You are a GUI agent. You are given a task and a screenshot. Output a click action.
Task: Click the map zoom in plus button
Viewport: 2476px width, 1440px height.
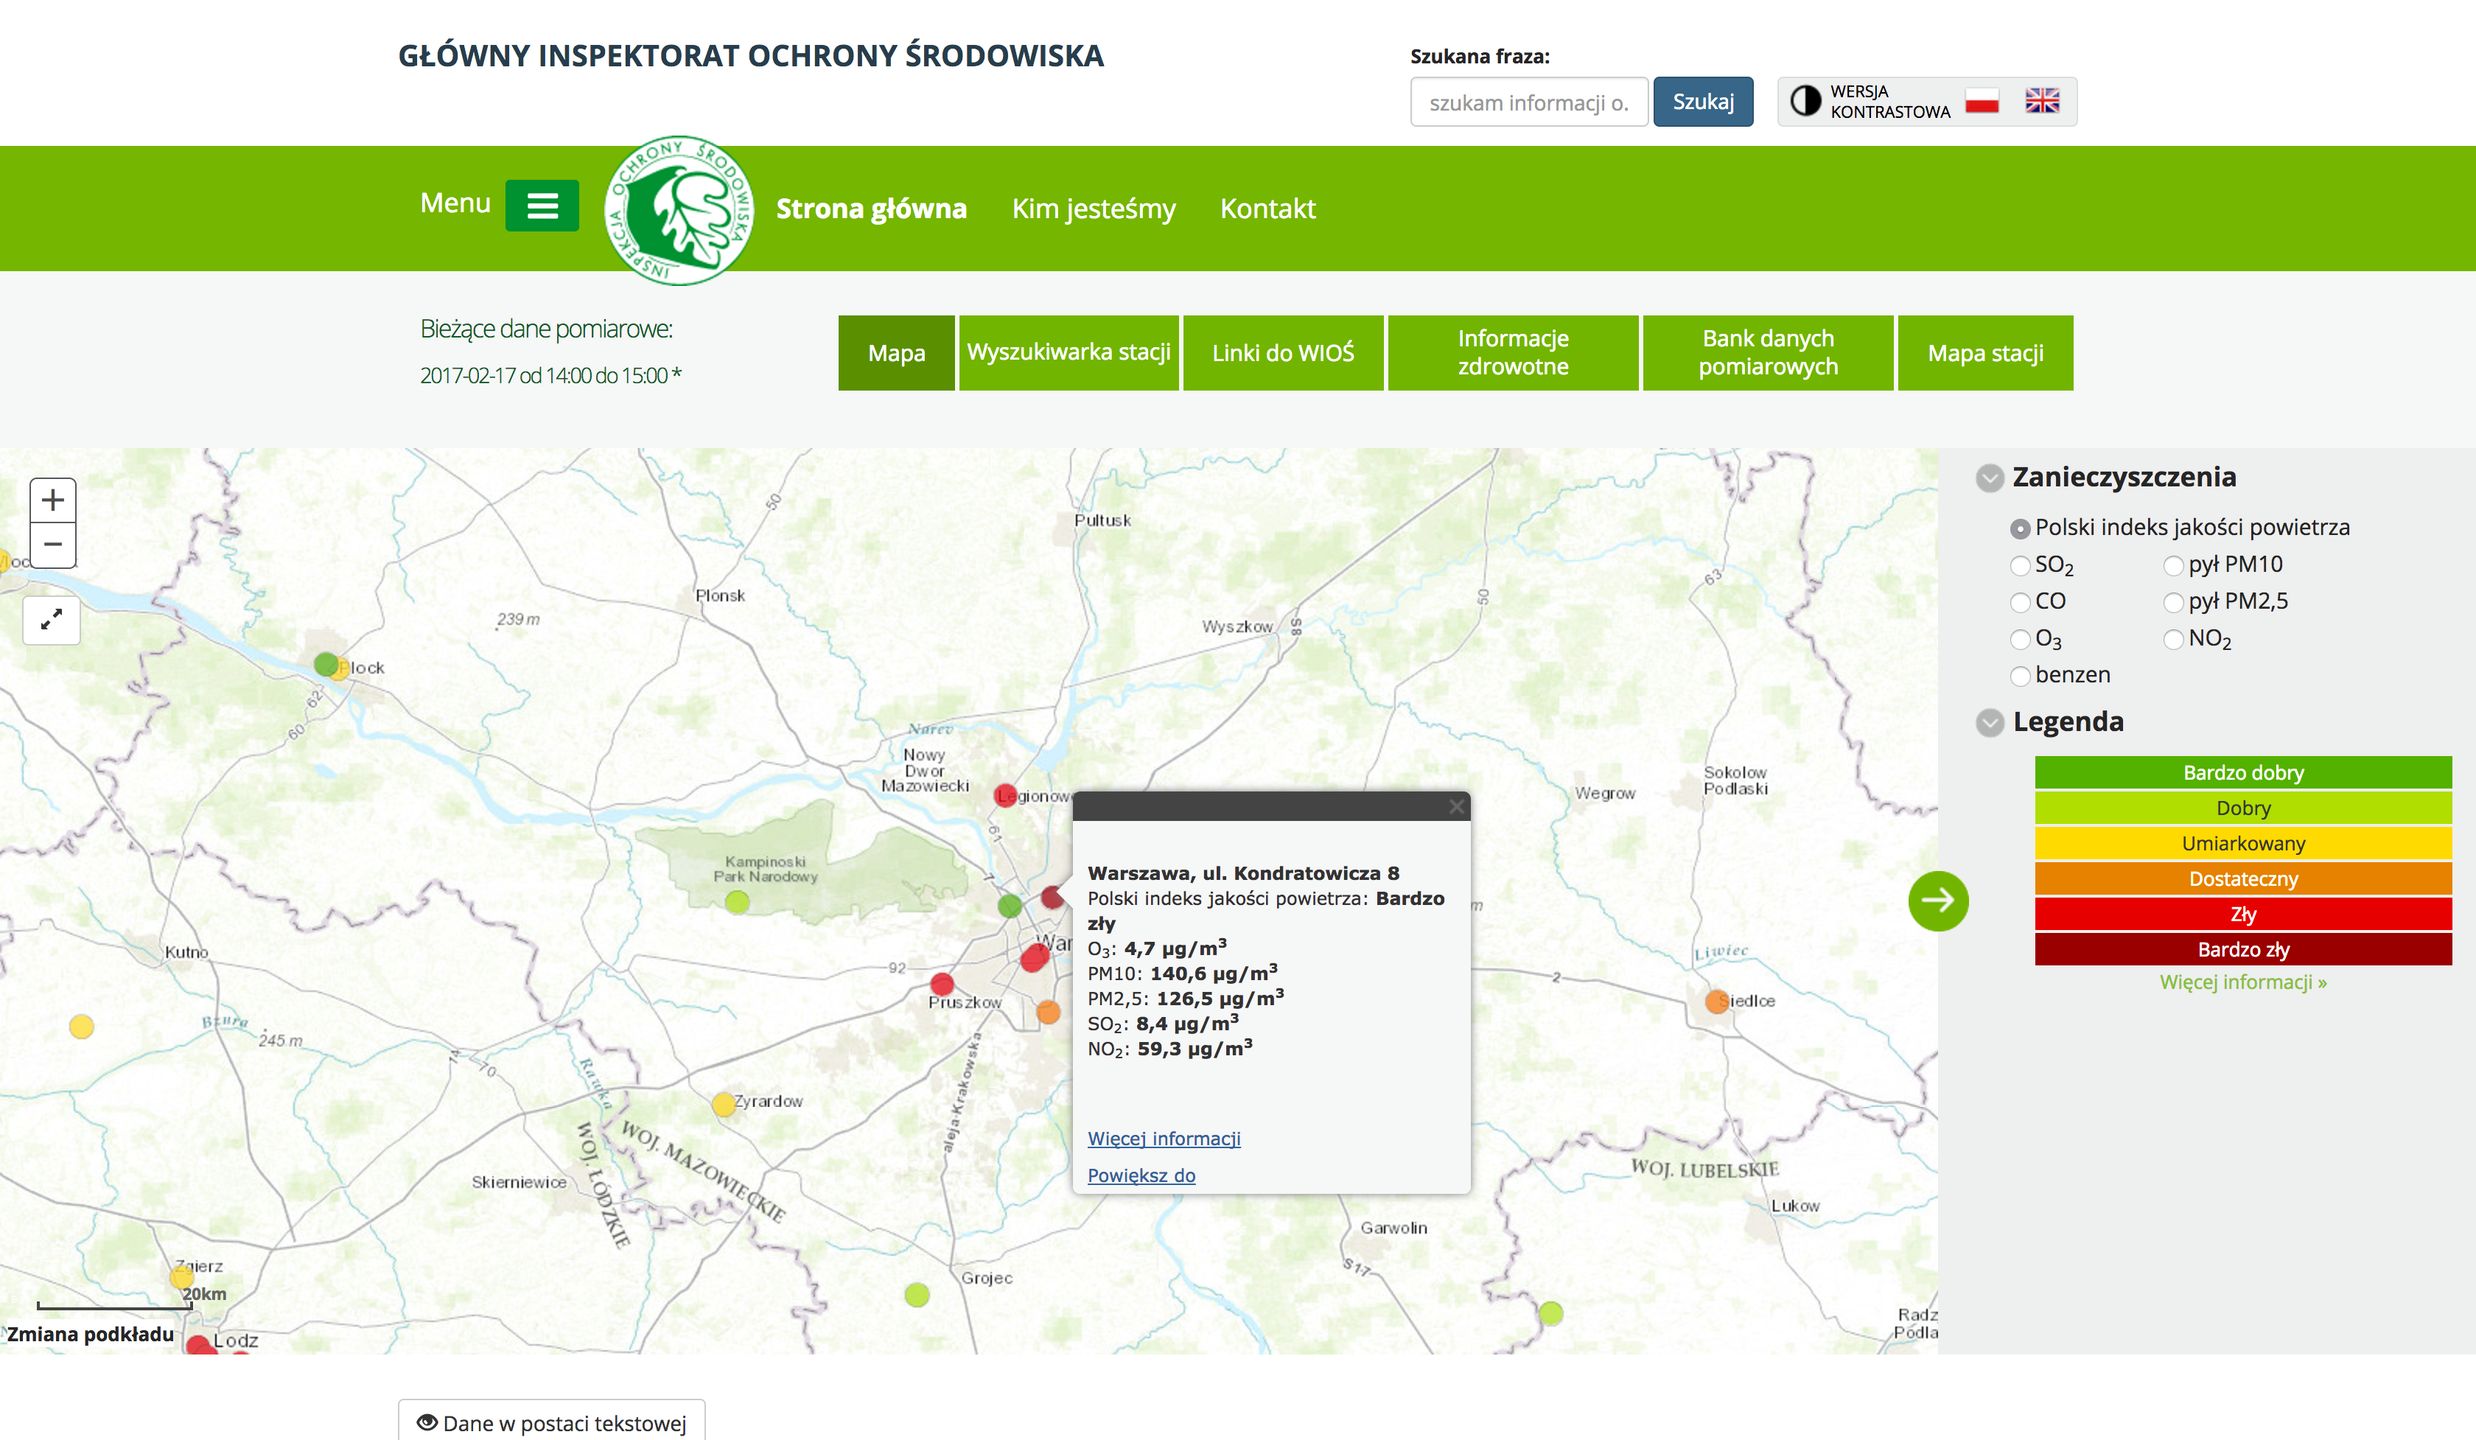(53, 500)
